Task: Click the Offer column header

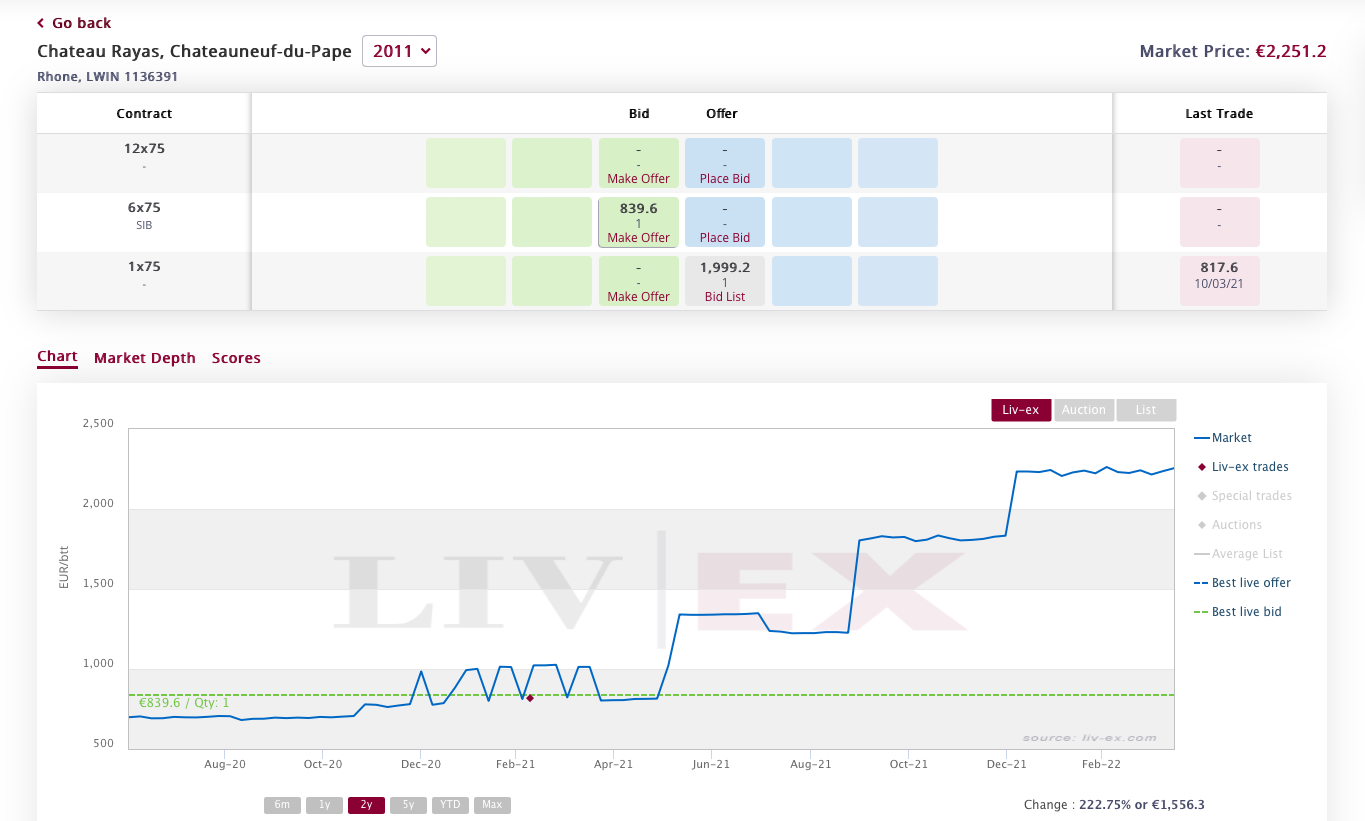Action: [722, 114]
